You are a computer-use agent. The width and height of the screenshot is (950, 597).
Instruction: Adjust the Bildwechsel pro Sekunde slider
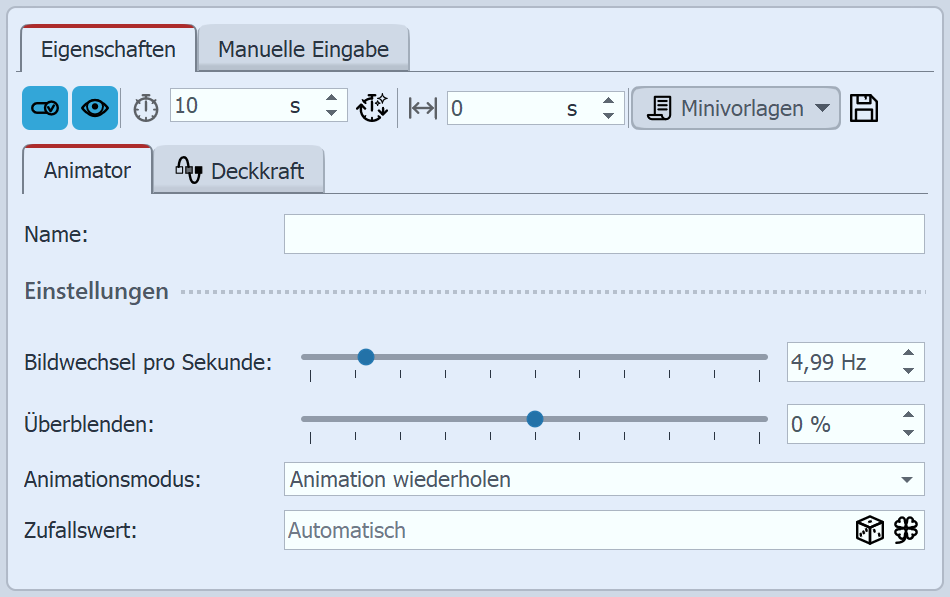pos(366,356)
